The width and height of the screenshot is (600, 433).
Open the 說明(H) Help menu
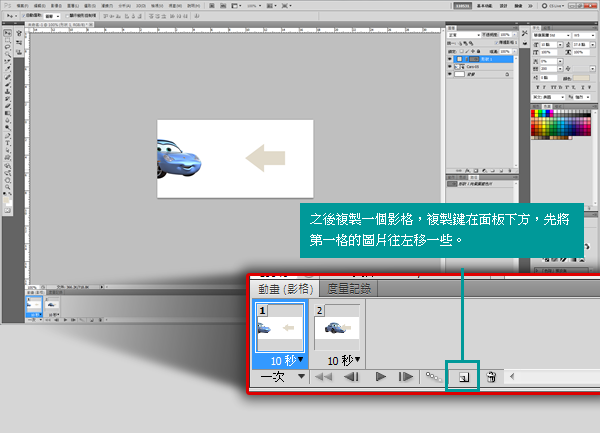(193, 6)
